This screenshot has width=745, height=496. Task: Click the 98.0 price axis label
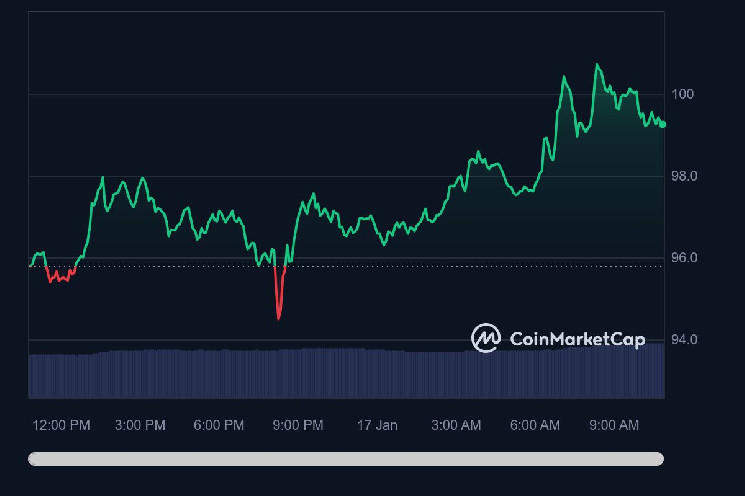[683, 176]
